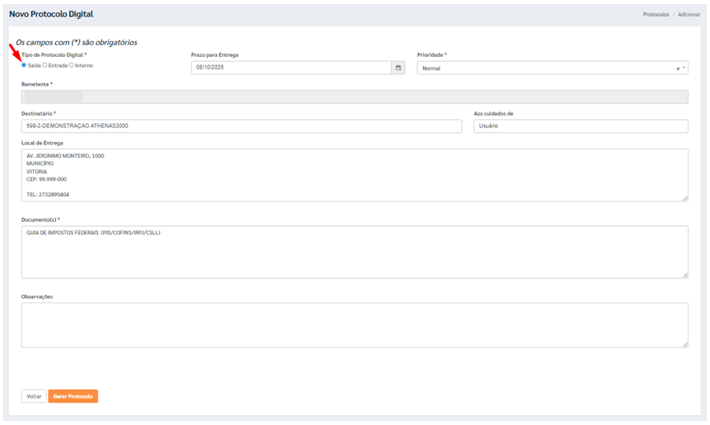The height and width of the screenshot is (425, 710).
Task: Select the Interno protocol type
Action: [x=71, y=65]
